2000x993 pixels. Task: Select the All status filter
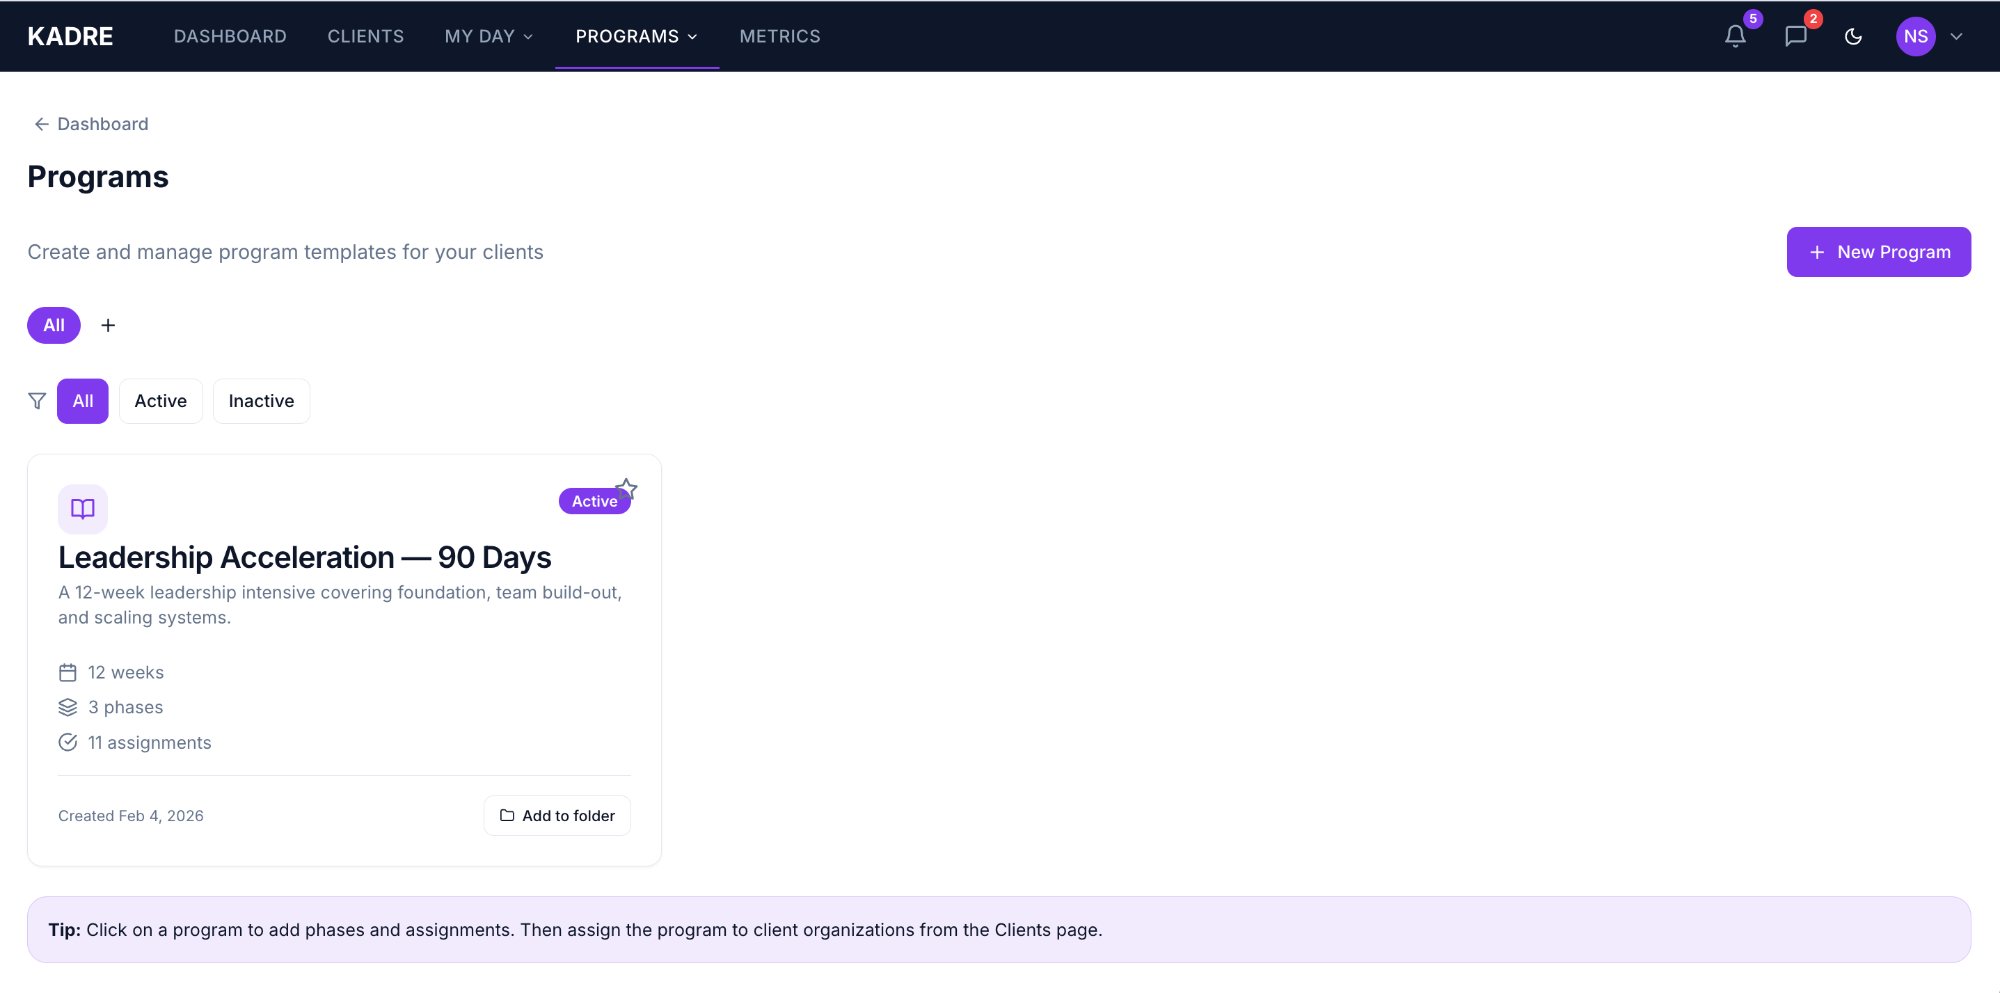point(82,400)
